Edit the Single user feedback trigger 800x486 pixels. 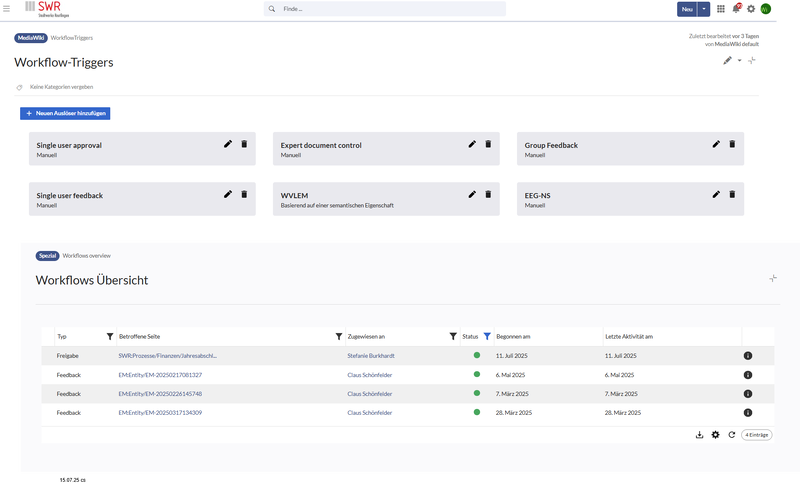coord(228,194)
